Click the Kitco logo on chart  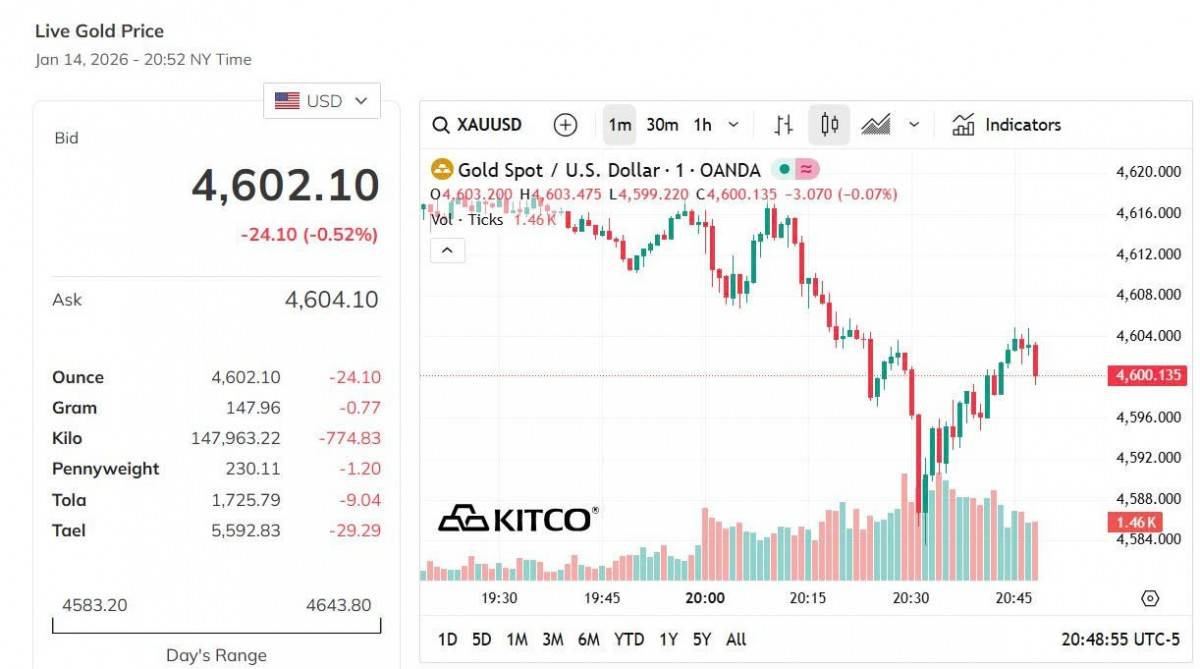coord(519,518)
